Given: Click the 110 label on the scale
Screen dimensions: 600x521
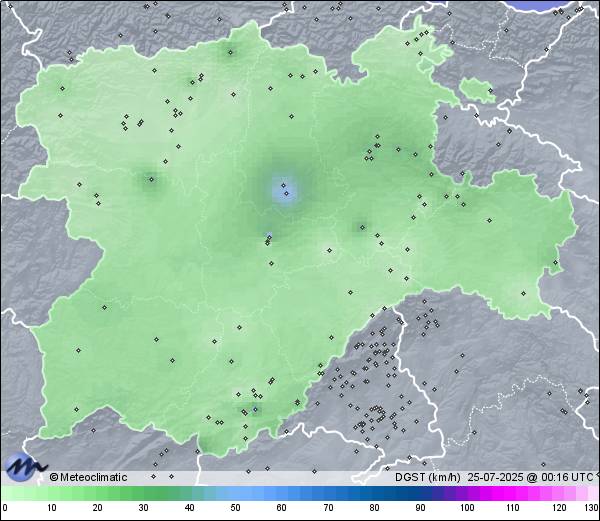Looking at the screenshot, I should [x=513, y=508].
